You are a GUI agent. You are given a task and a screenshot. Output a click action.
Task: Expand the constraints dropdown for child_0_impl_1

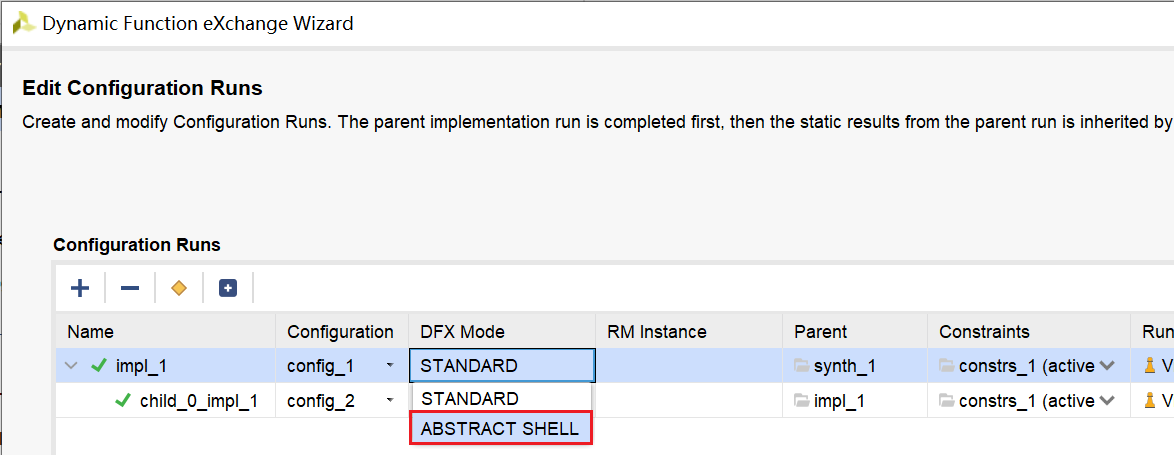pyautogui.click(x=1107, y=401)
